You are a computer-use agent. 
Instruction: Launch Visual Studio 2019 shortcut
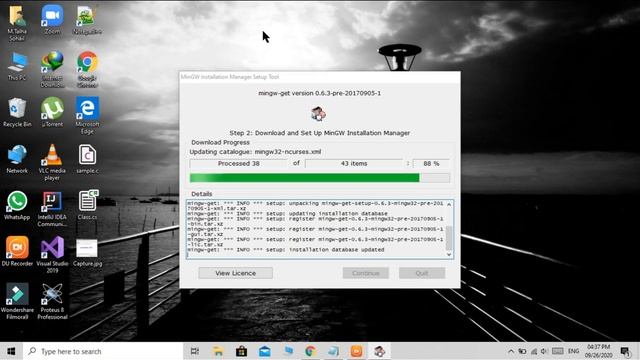point(52,255)
